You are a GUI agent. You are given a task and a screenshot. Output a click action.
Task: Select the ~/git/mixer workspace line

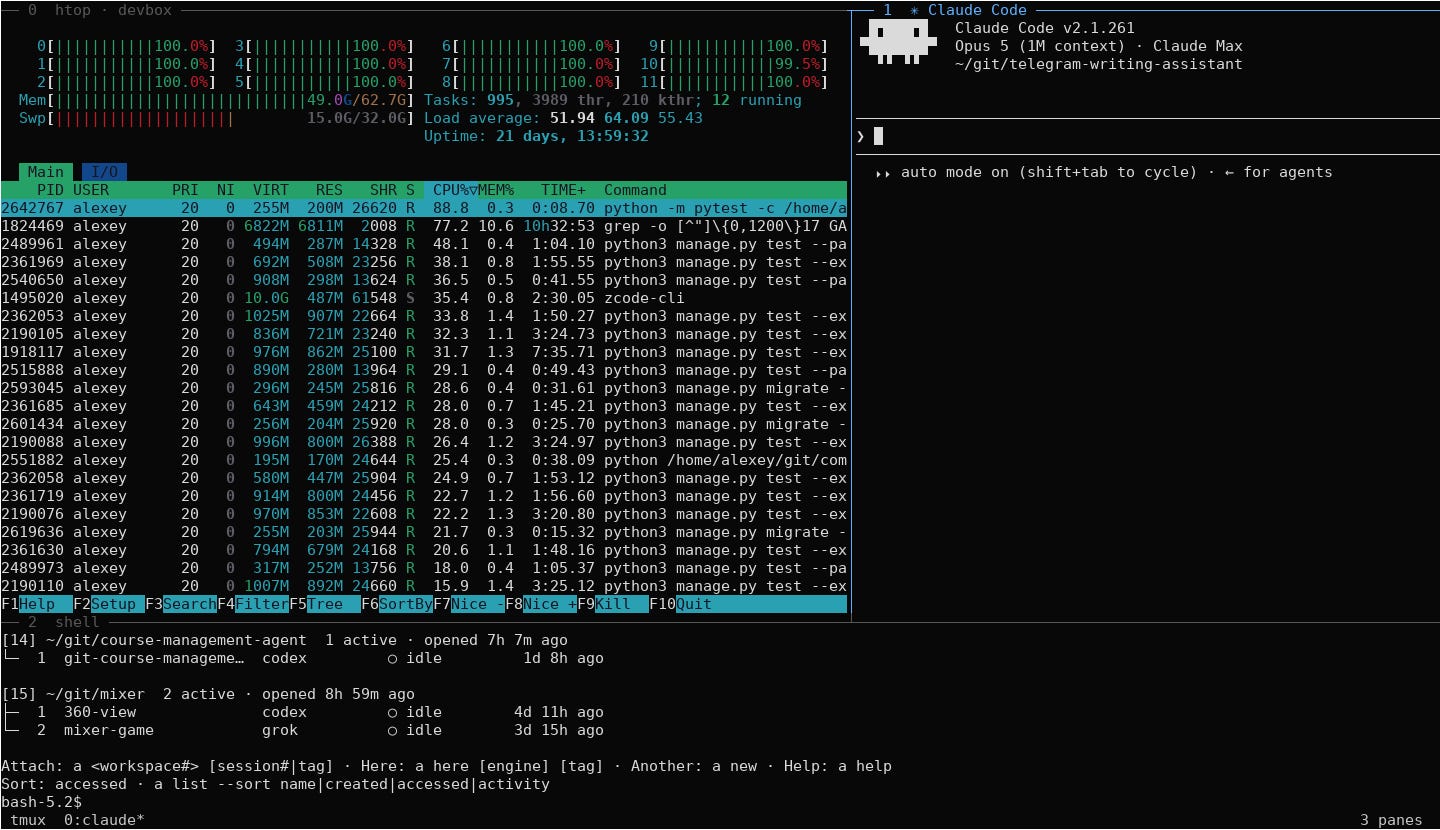pyautogui.click(x=208, y=694)
